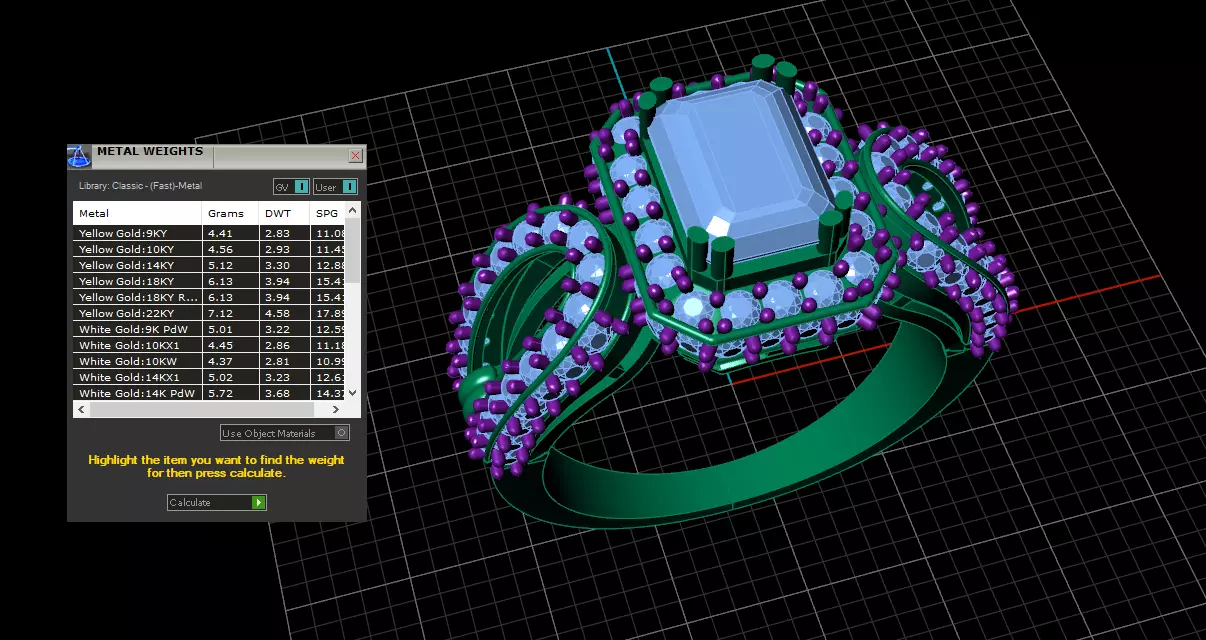This screenshot has height=640, width=1206.
Task: Click the vertical scrollbar thumb
Action: point(353,252)
